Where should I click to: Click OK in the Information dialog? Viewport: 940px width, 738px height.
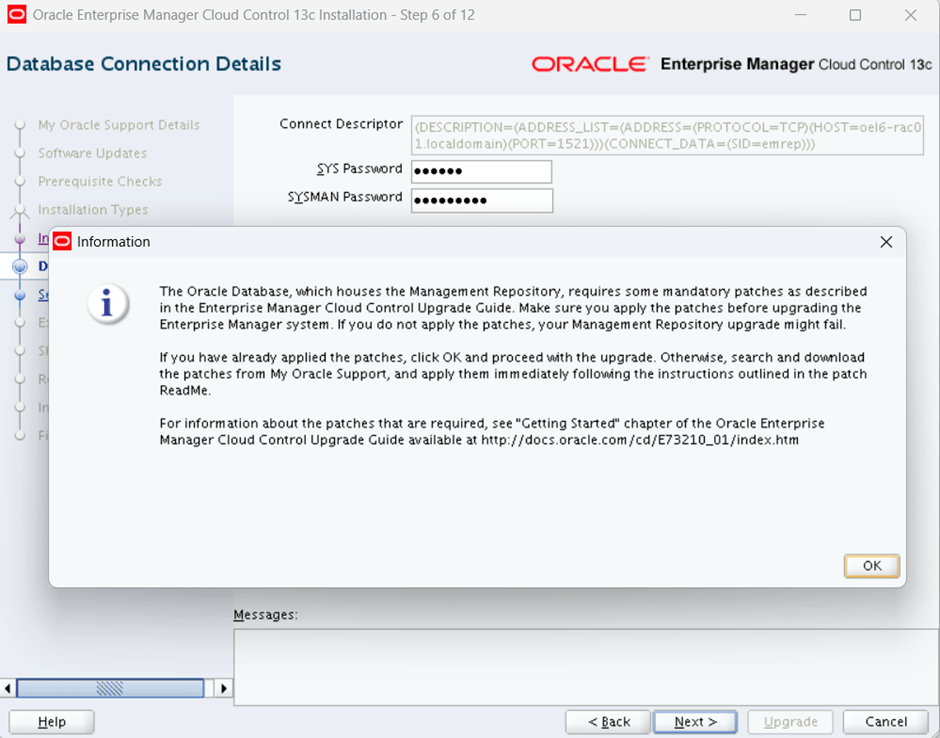(x=871, y=566)
